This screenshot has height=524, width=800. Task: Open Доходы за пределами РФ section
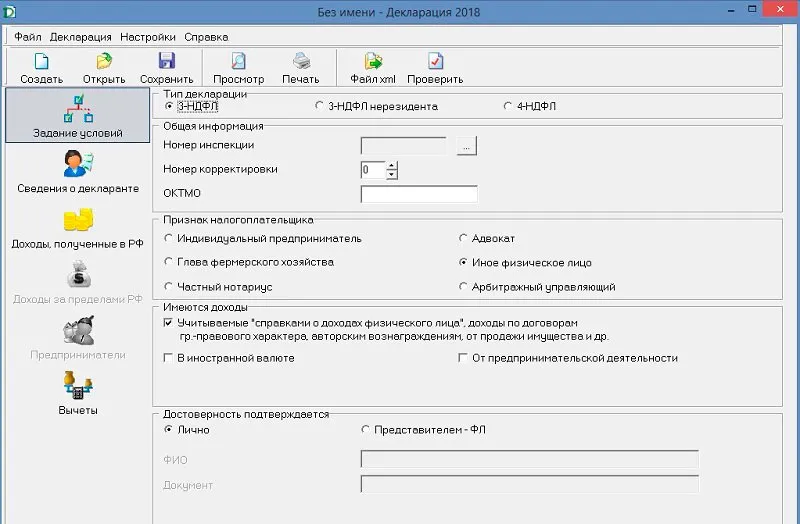tap(78, 283)
